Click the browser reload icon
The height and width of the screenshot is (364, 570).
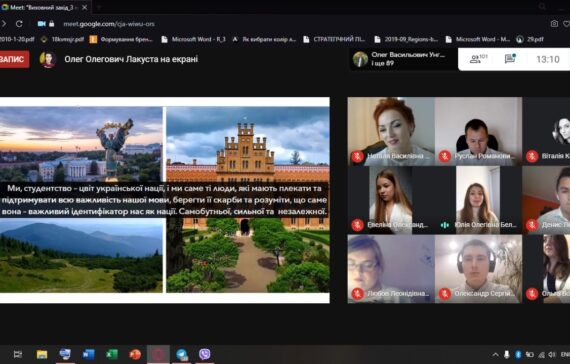point(19,24)
